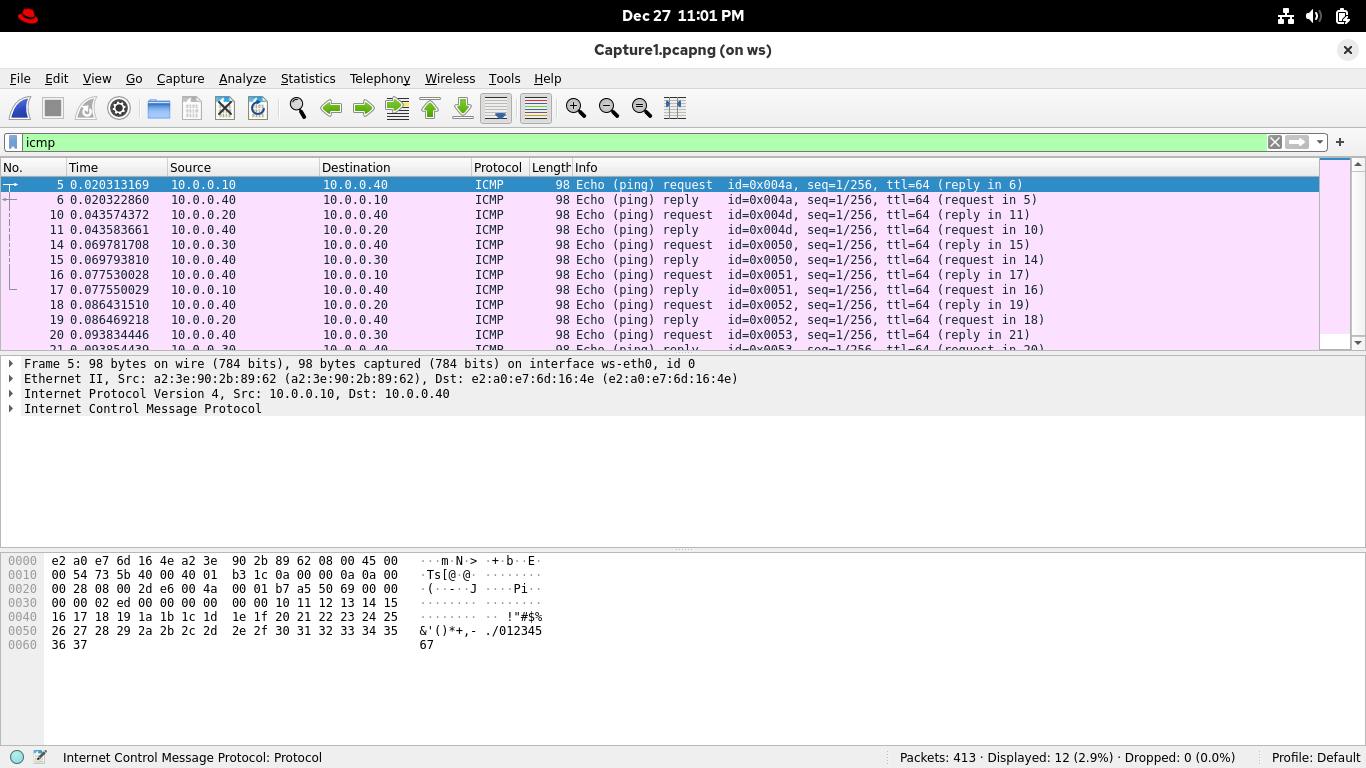Click the find packet magnifier icon

[298, 108]
